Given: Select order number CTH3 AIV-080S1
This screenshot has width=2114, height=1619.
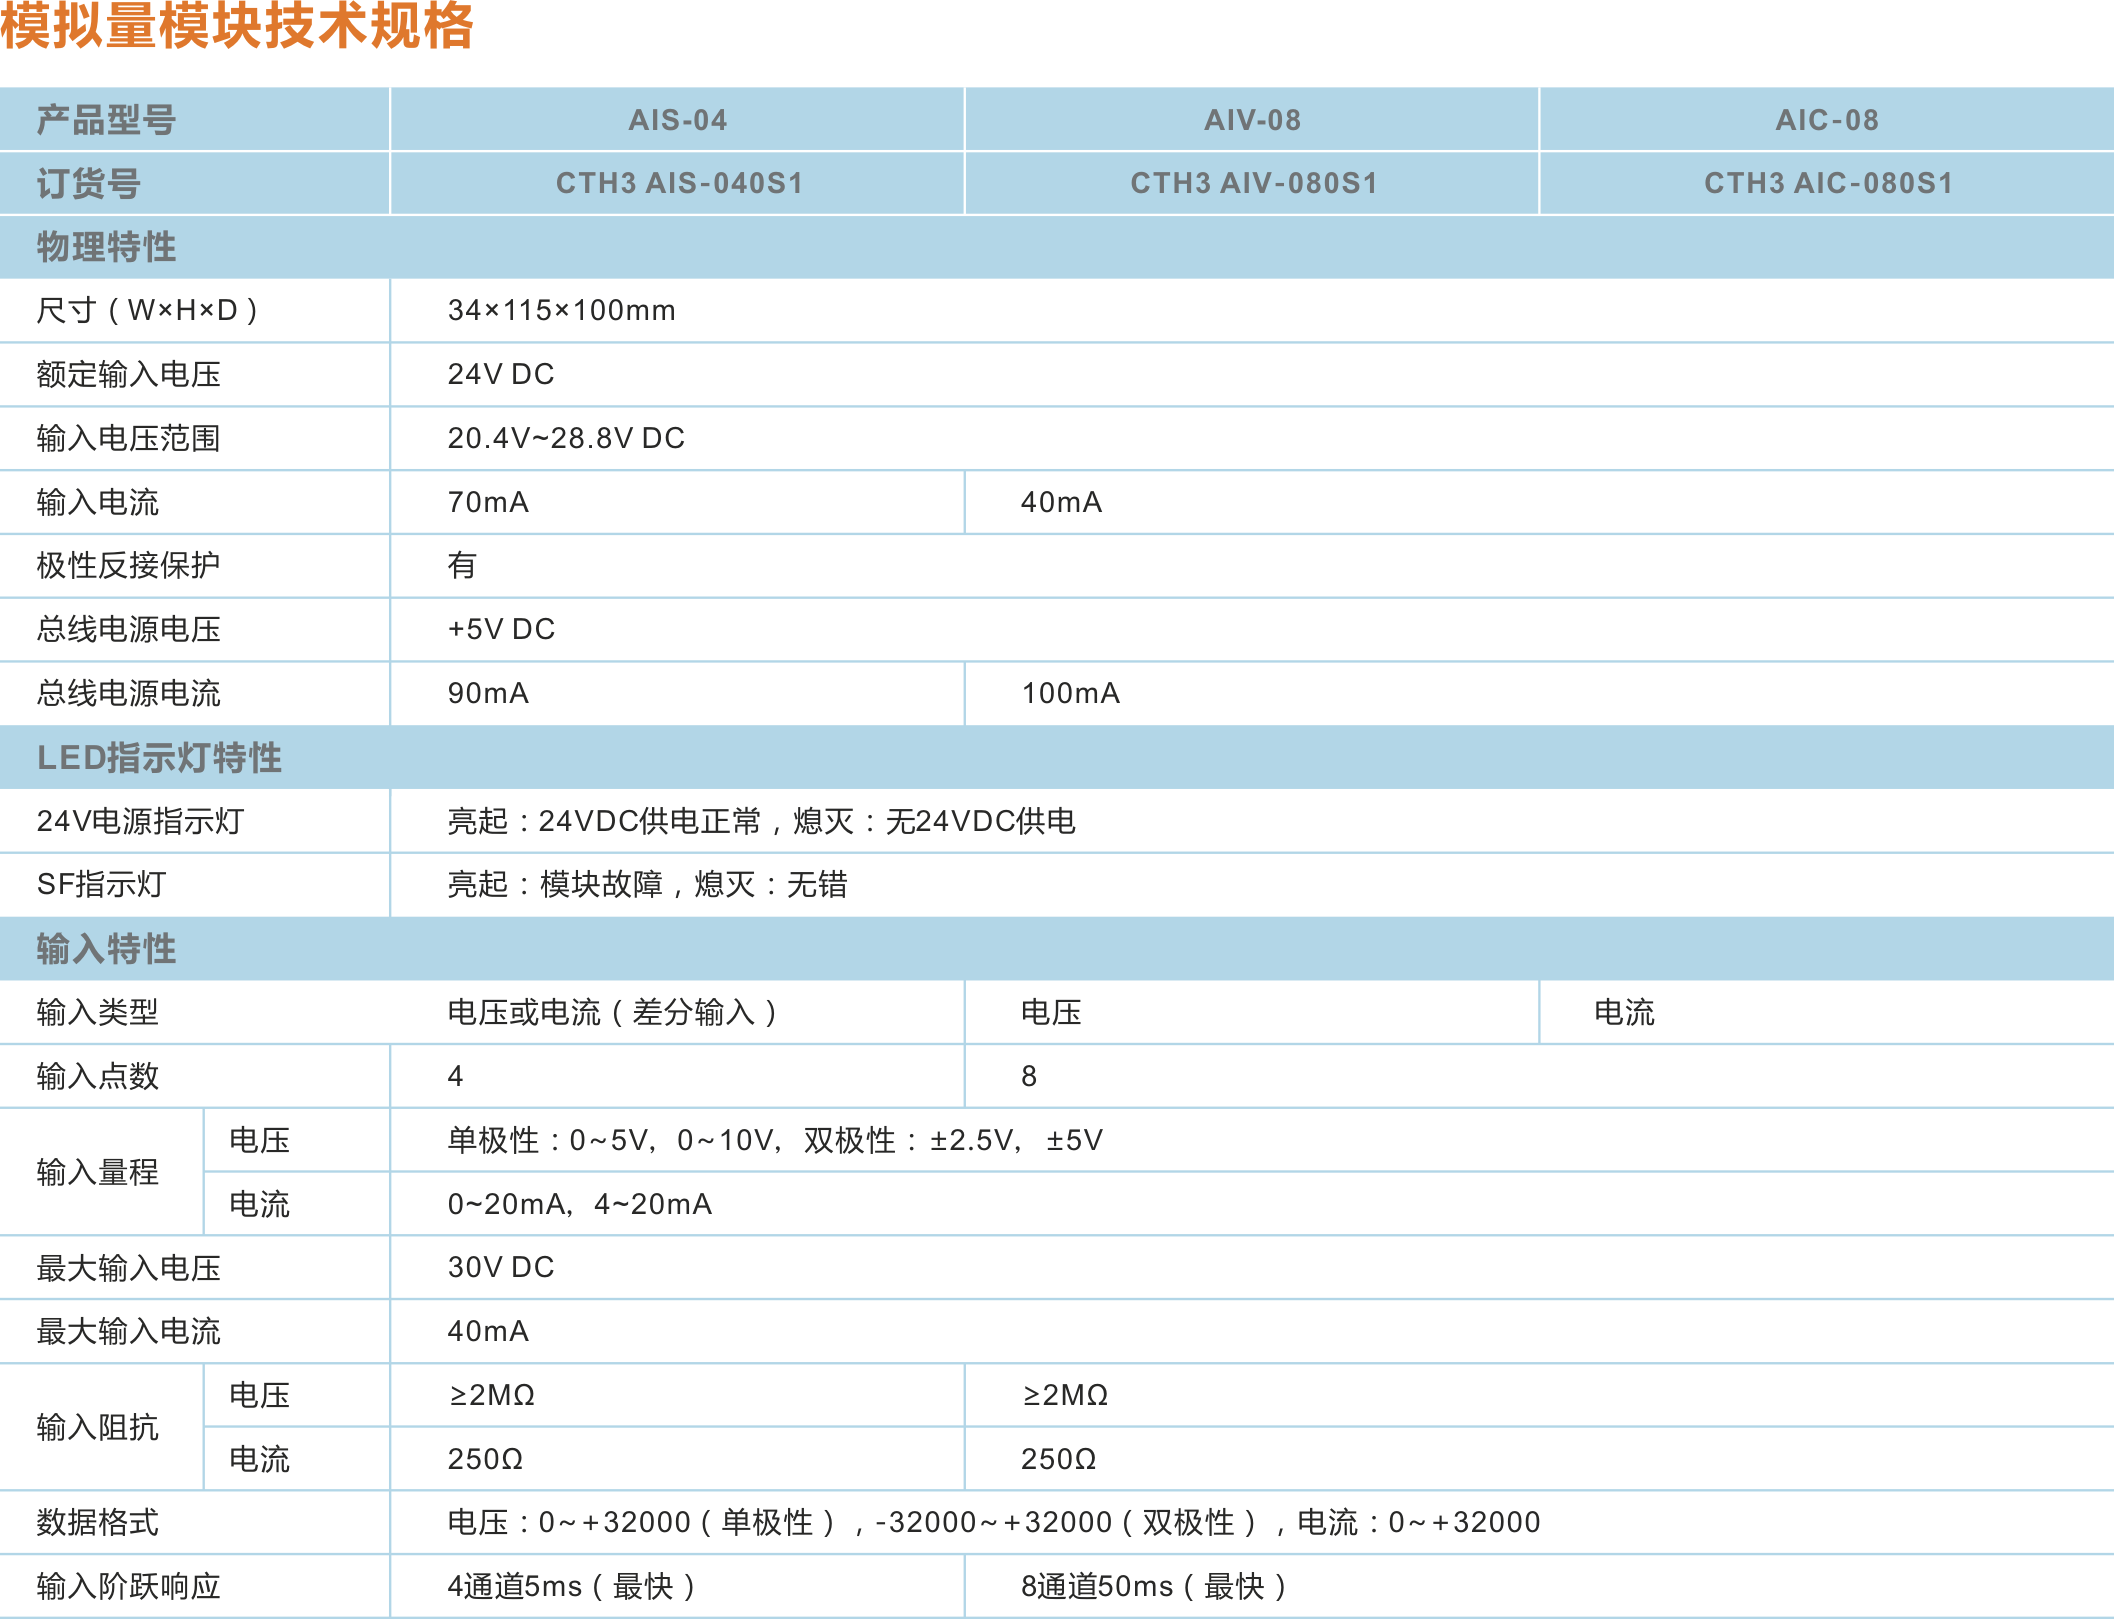Looking at the screenshot, I should point(1253,183).
